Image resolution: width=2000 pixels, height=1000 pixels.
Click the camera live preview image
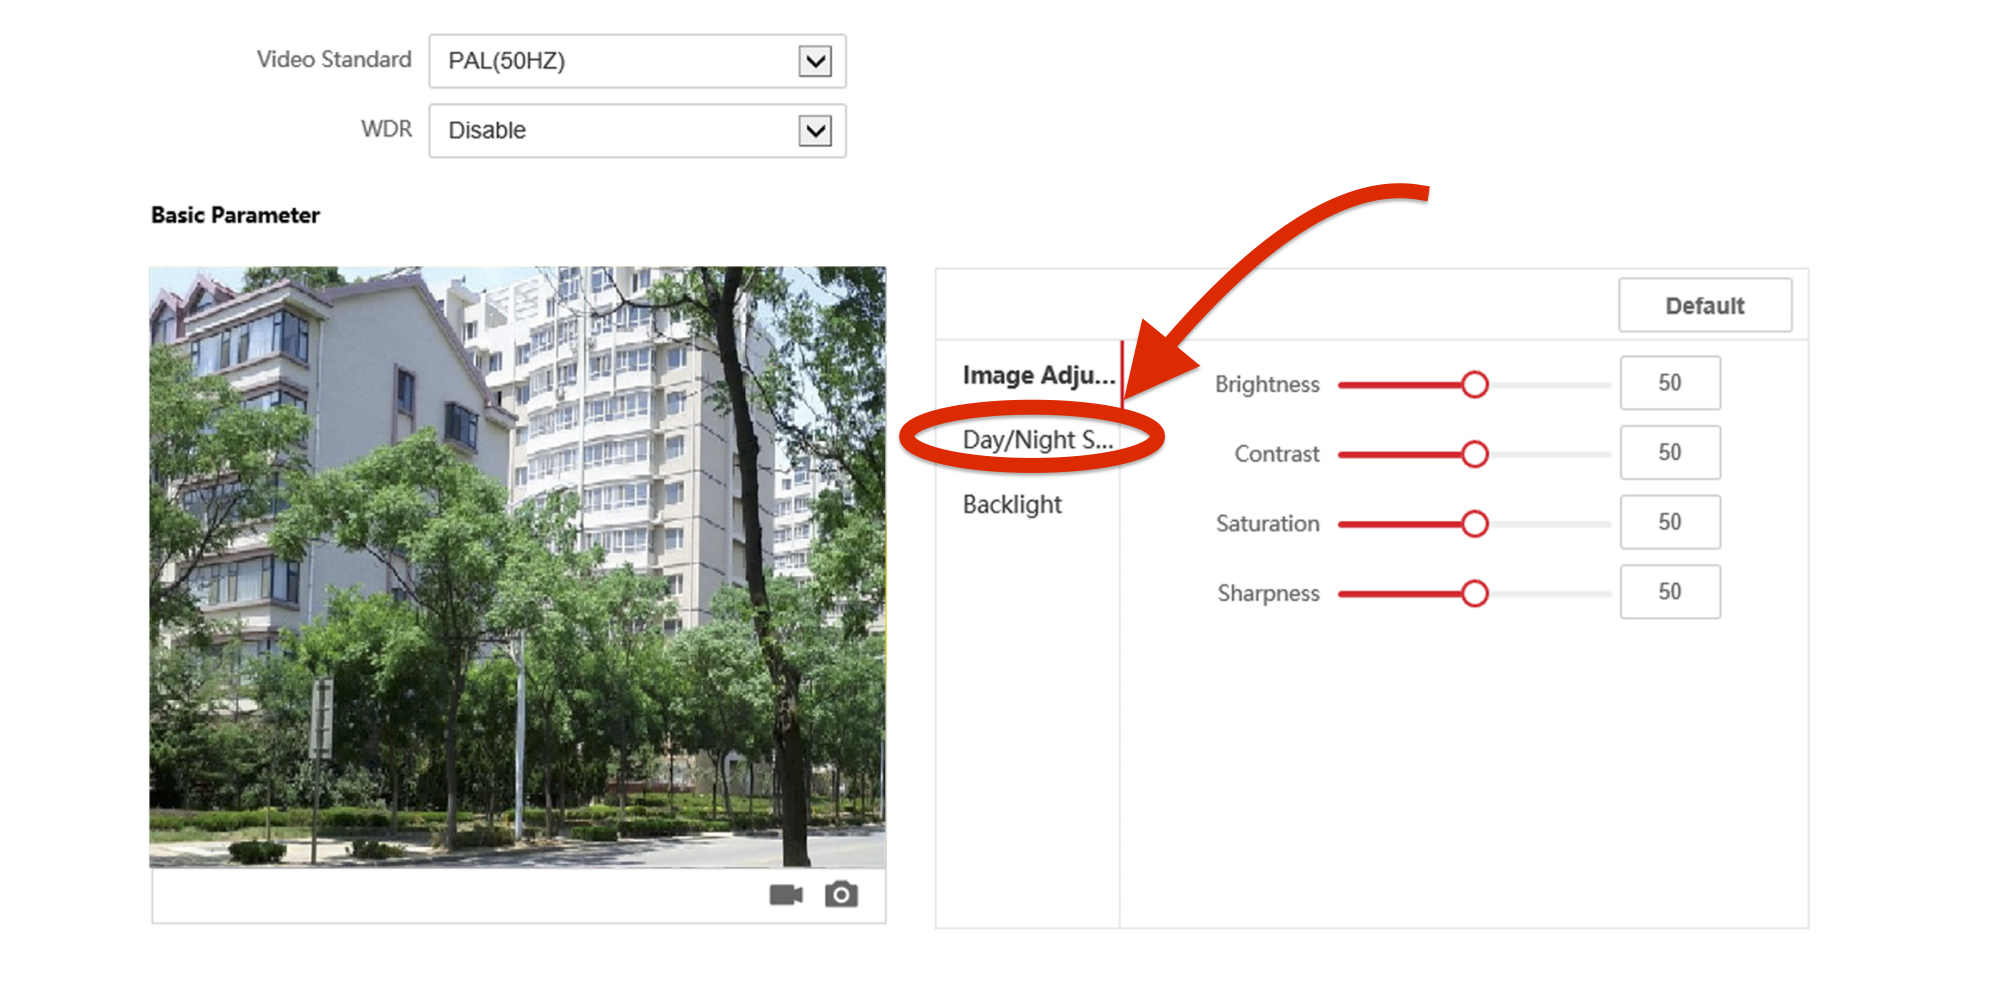[517, 566]
